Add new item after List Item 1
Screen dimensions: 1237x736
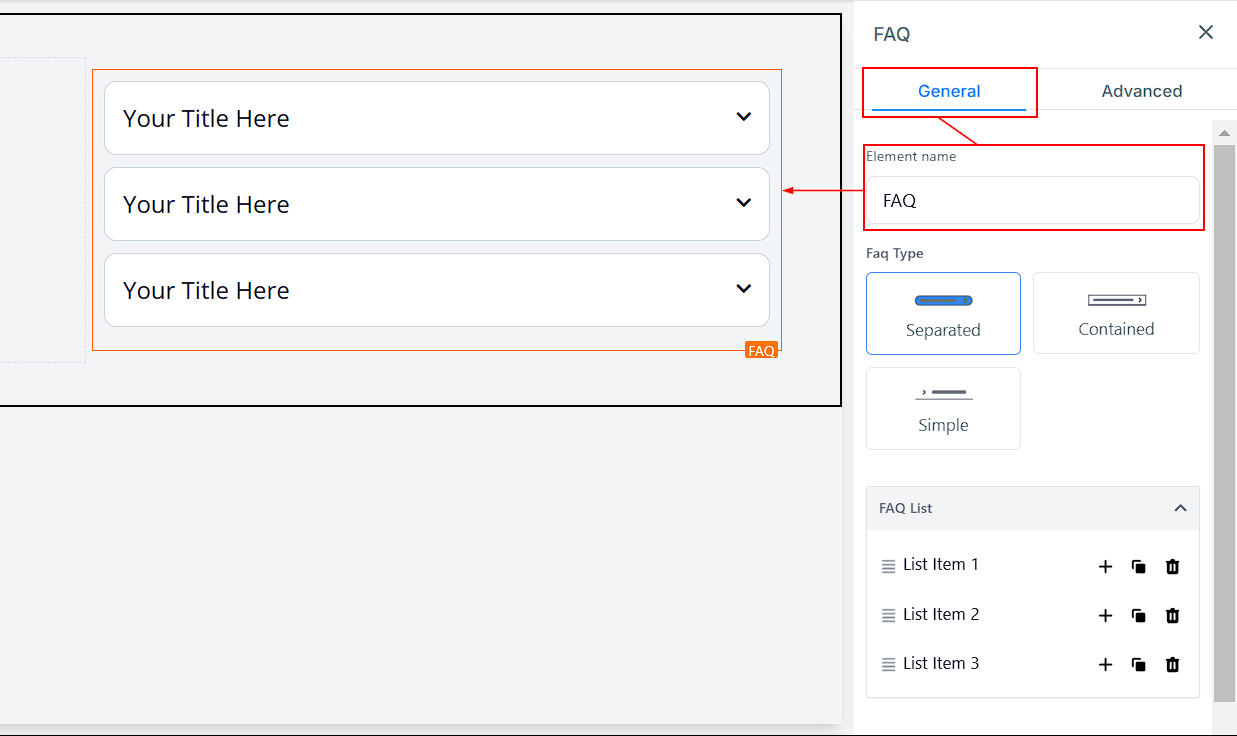pos(1105,567)
